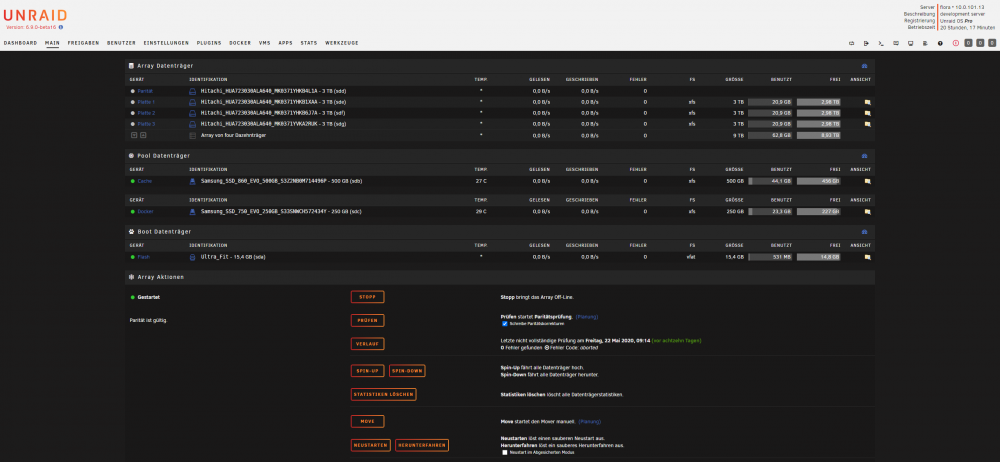
Task: Click the Flash drive device icon
Action: point(192,257)
